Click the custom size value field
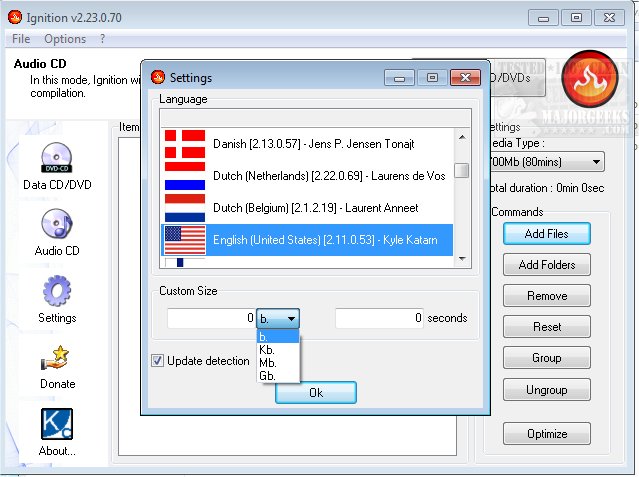The image size is (639, 477). (211, 318)
